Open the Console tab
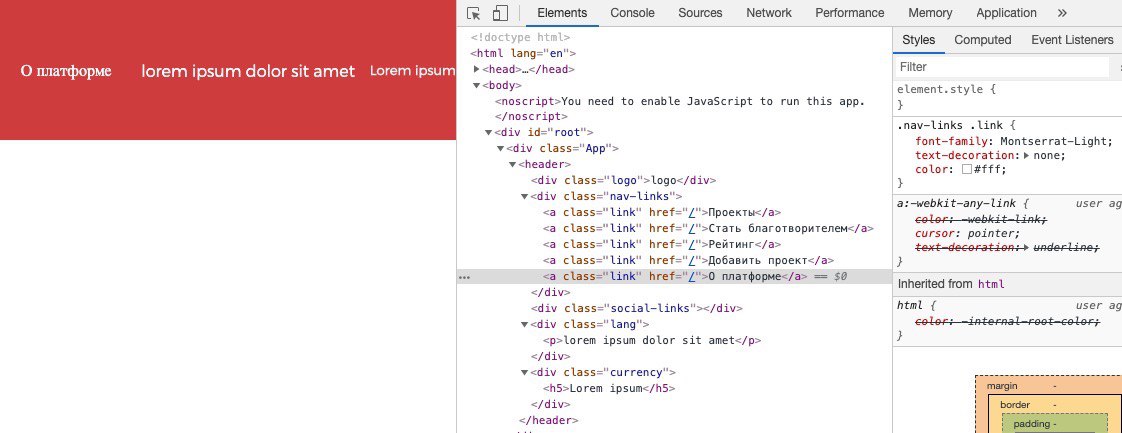Viewport: 1122px width, 433px height. (x=633, y=13)
